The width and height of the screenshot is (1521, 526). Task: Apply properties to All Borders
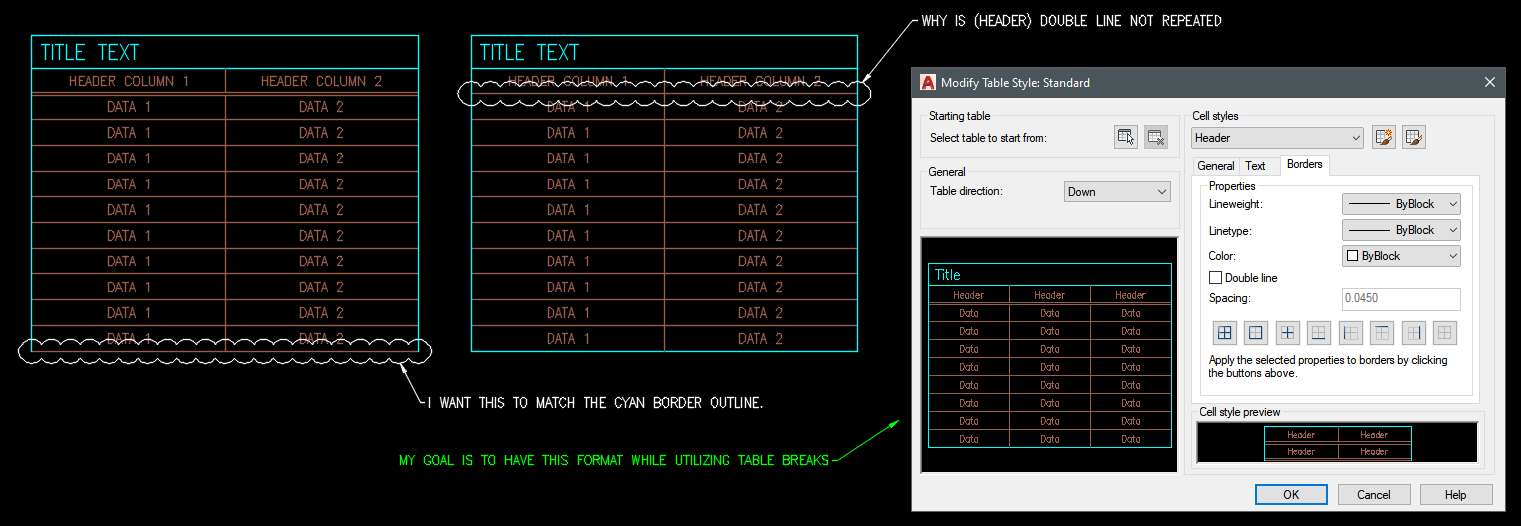1224,333
